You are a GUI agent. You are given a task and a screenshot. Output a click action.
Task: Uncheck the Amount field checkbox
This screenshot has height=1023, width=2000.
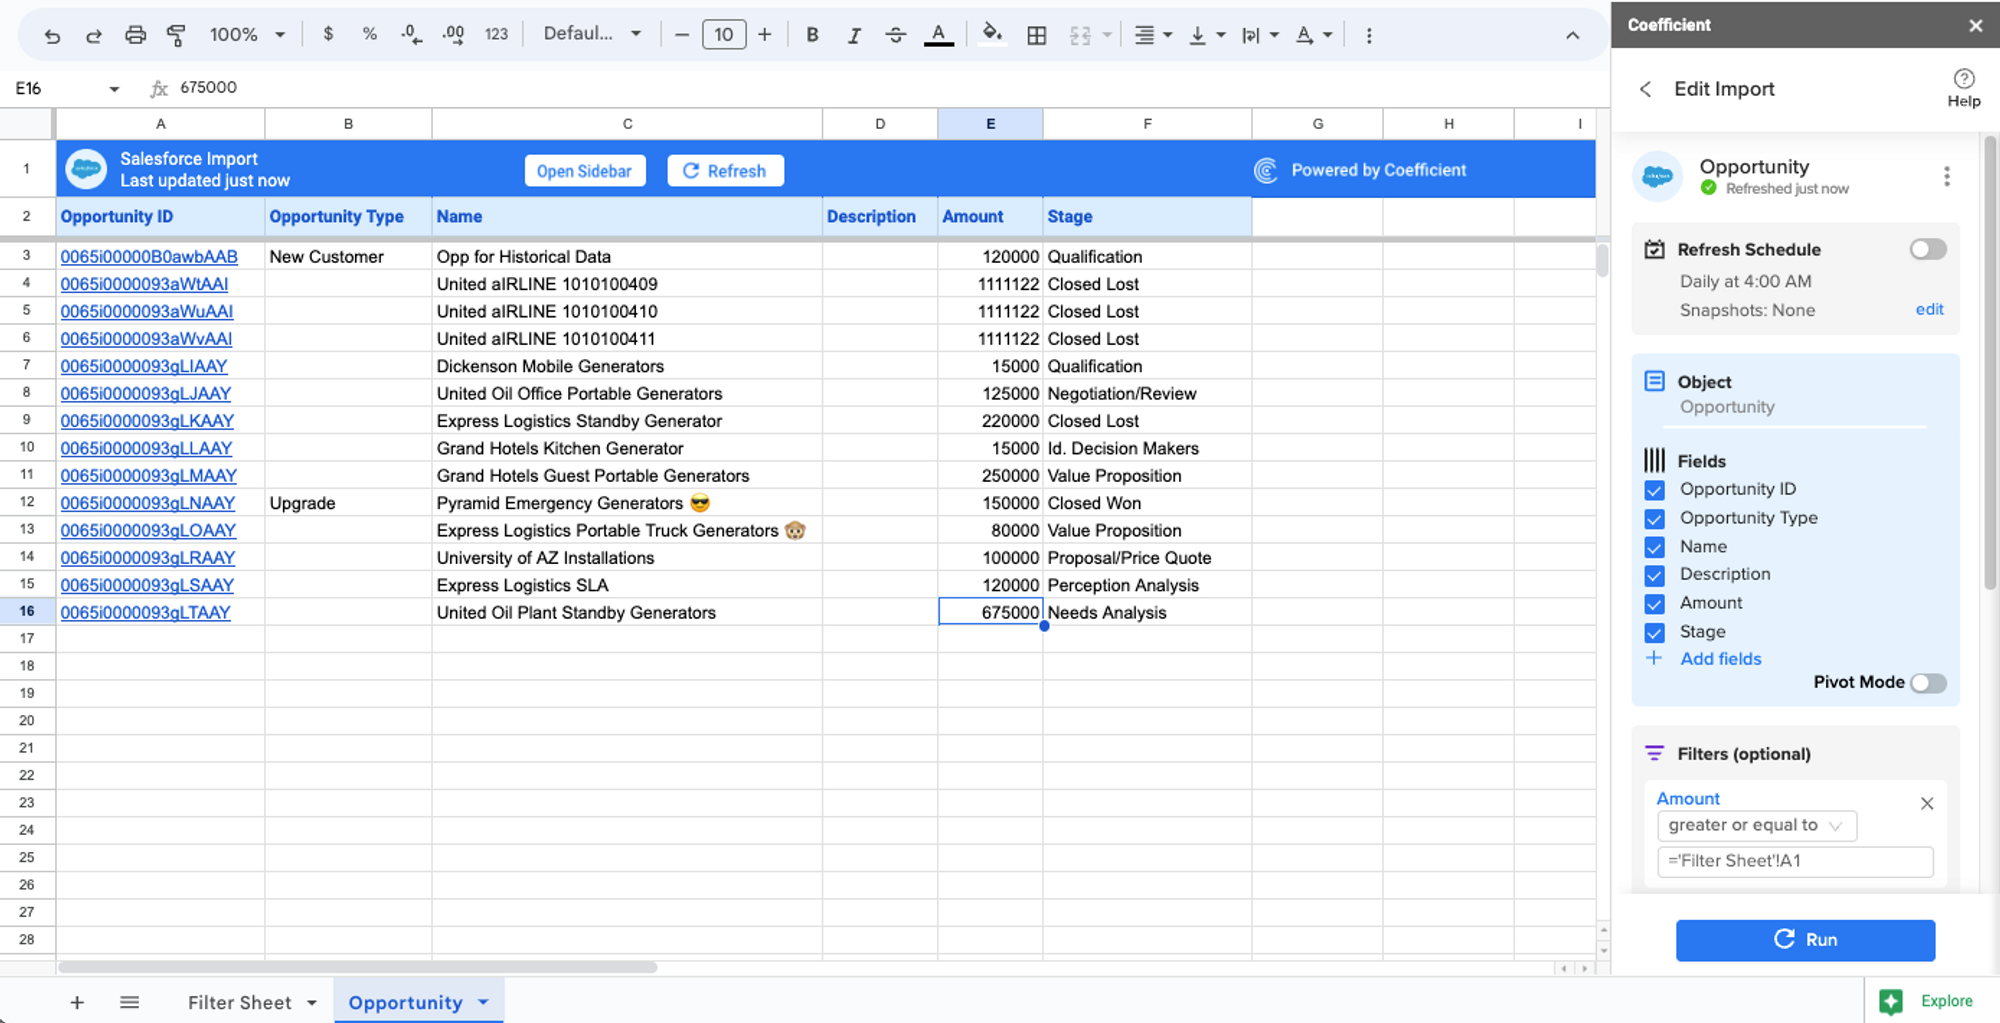pyautogui.click(x=1655, y=604)
